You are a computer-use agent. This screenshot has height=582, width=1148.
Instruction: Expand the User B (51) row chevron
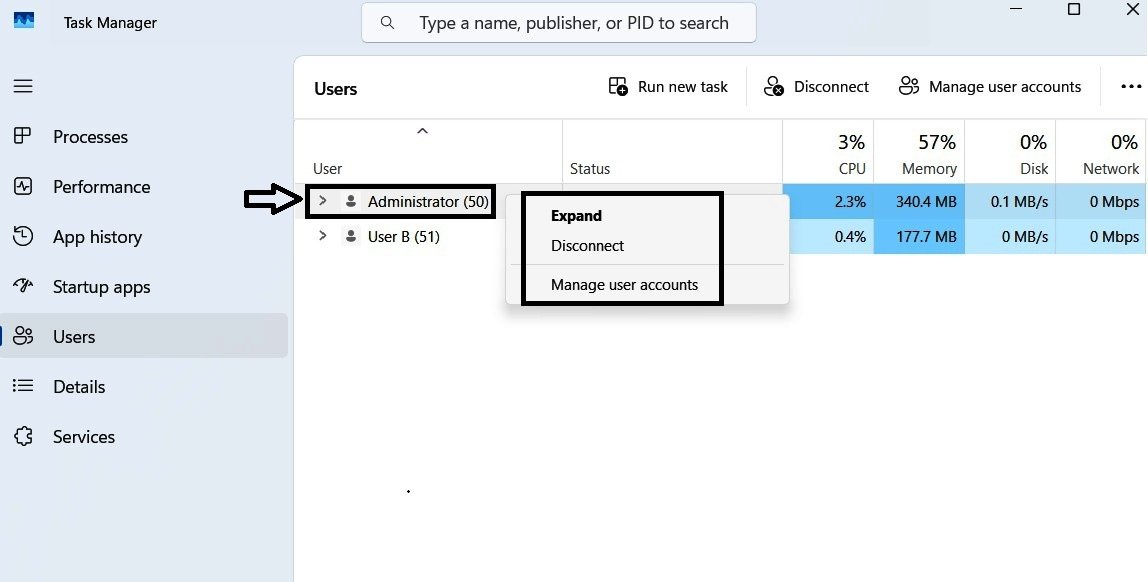pos(322,236)
